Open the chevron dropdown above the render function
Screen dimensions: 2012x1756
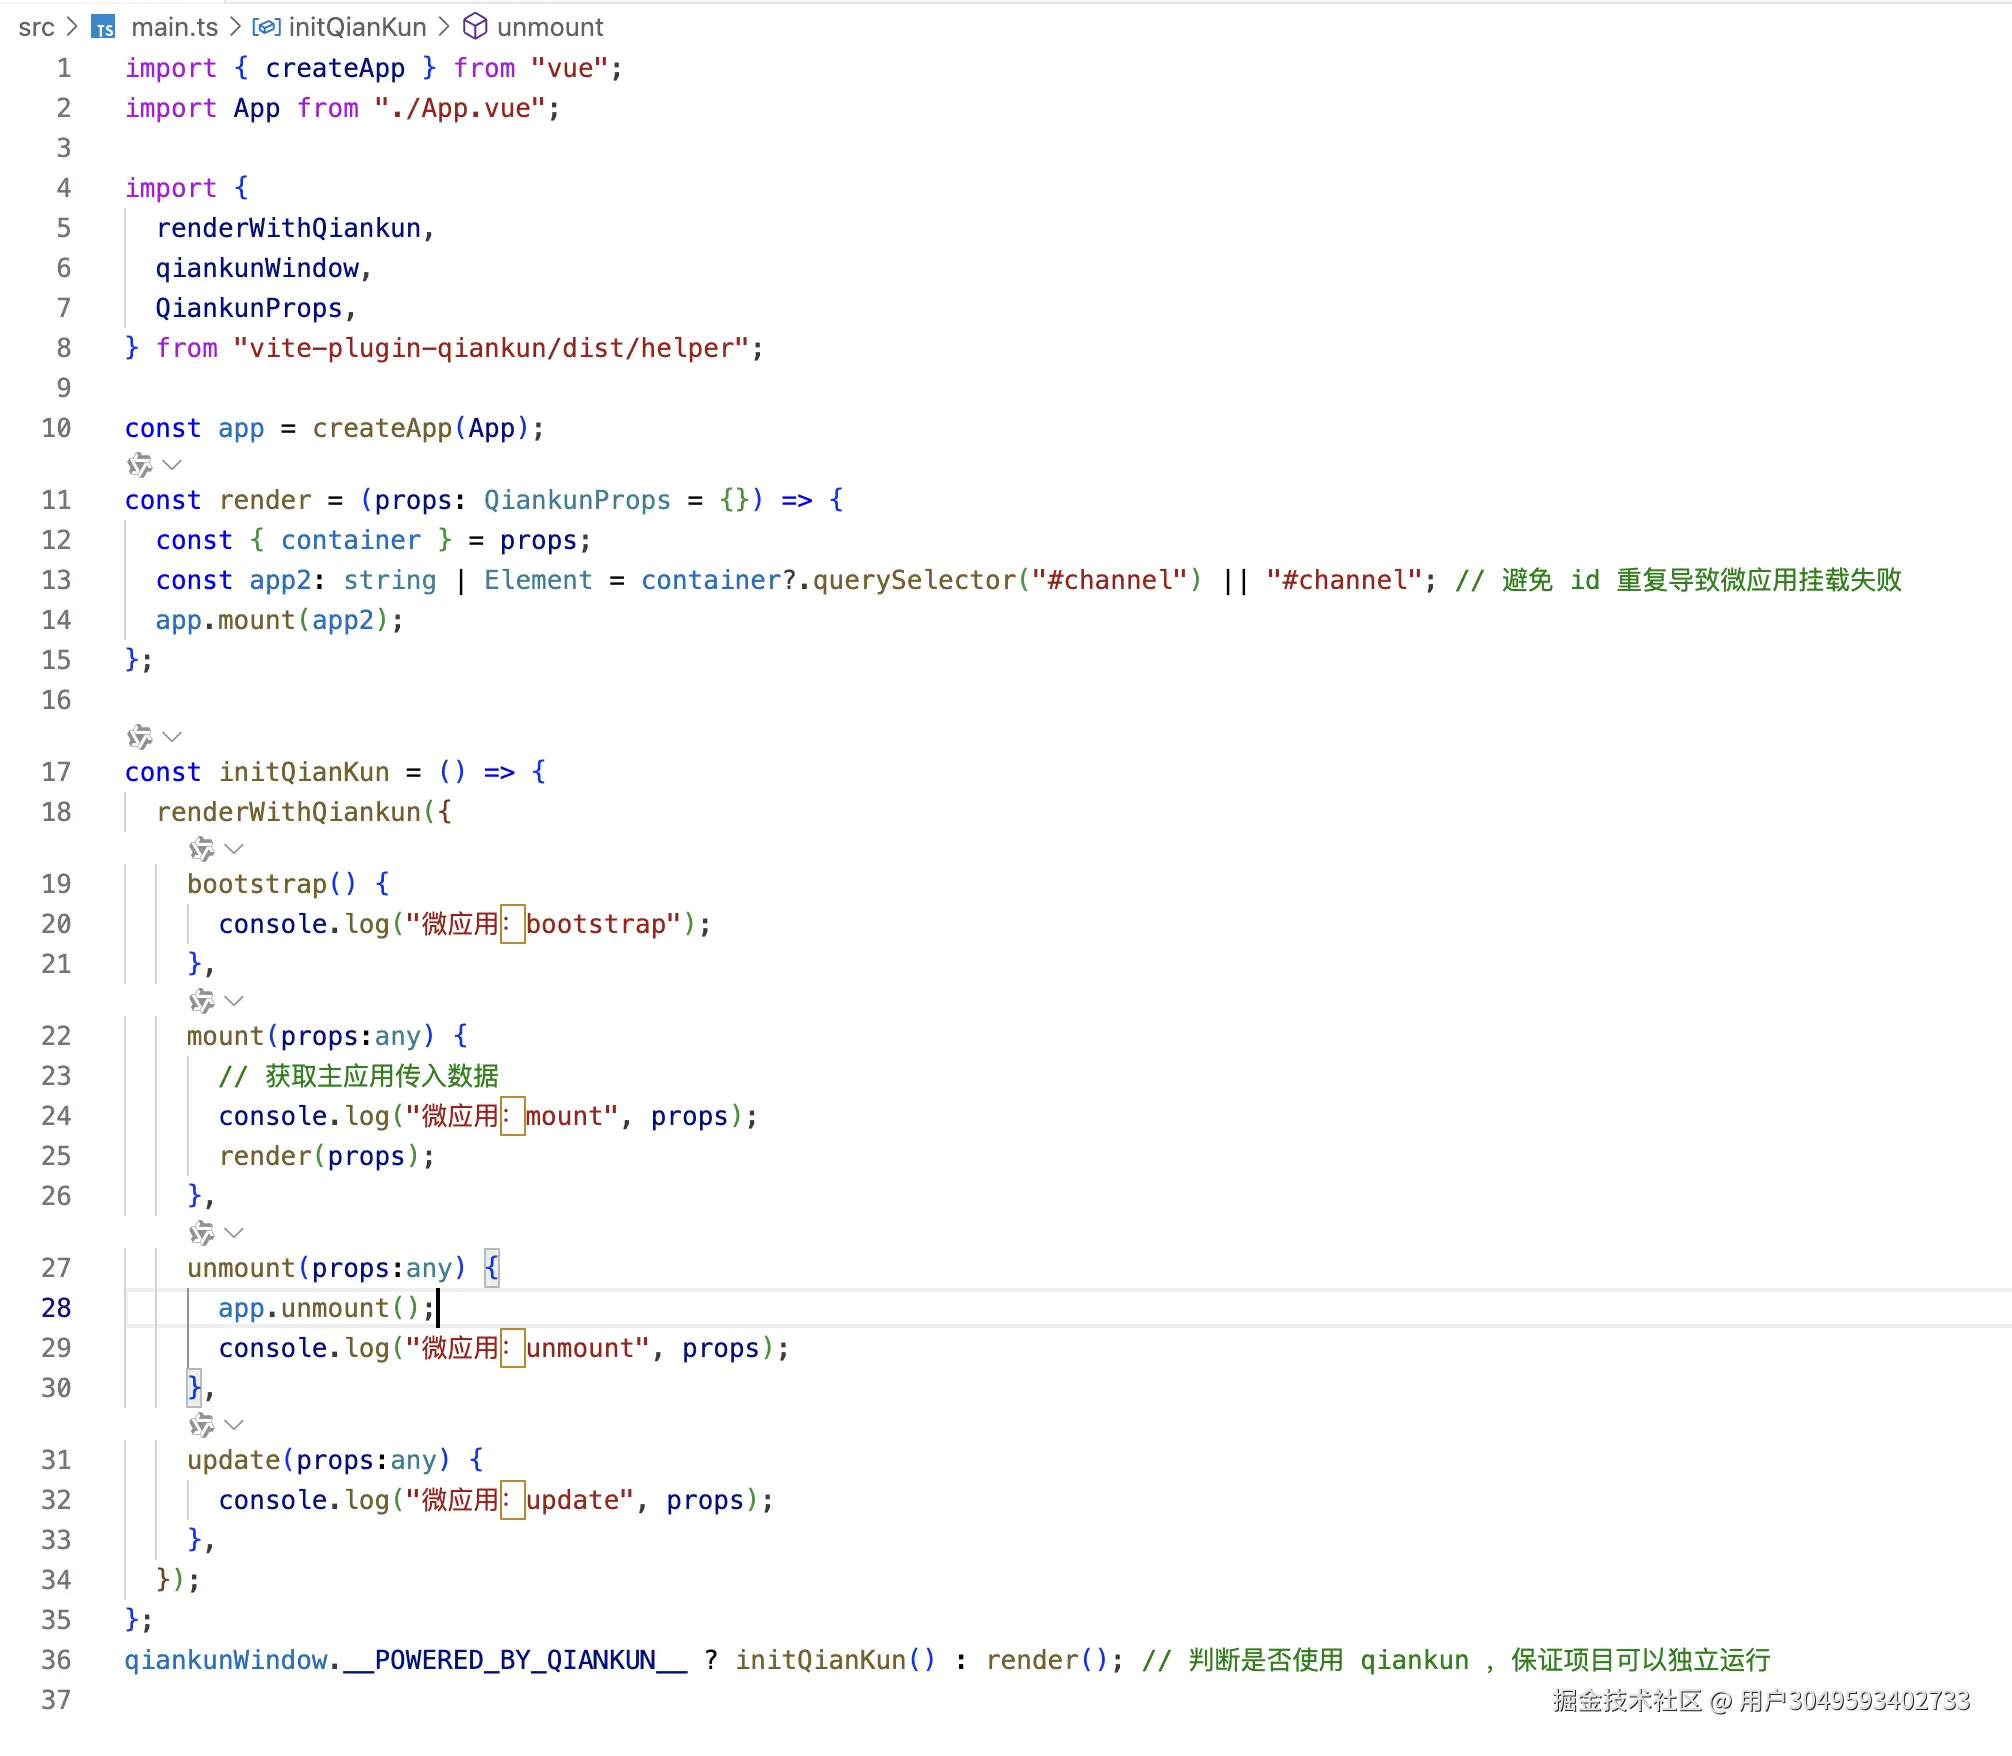[x=172, y=464]
